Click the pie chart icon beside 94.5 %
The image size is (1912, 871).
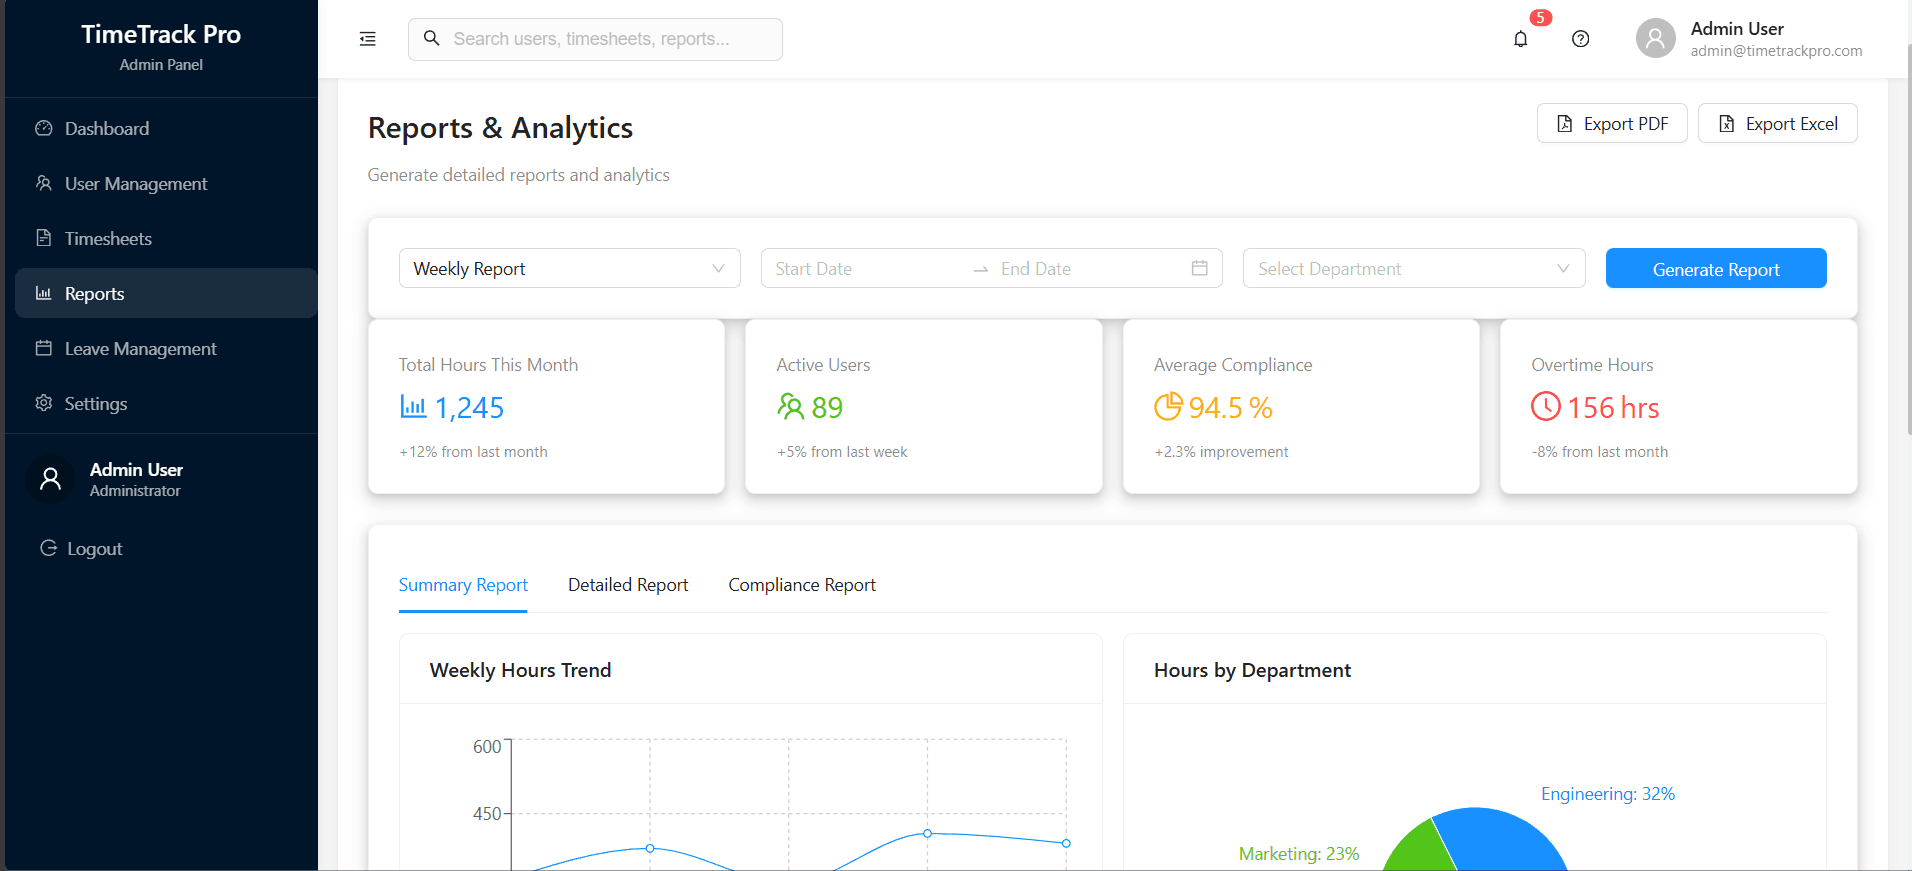pos(1168,406)
